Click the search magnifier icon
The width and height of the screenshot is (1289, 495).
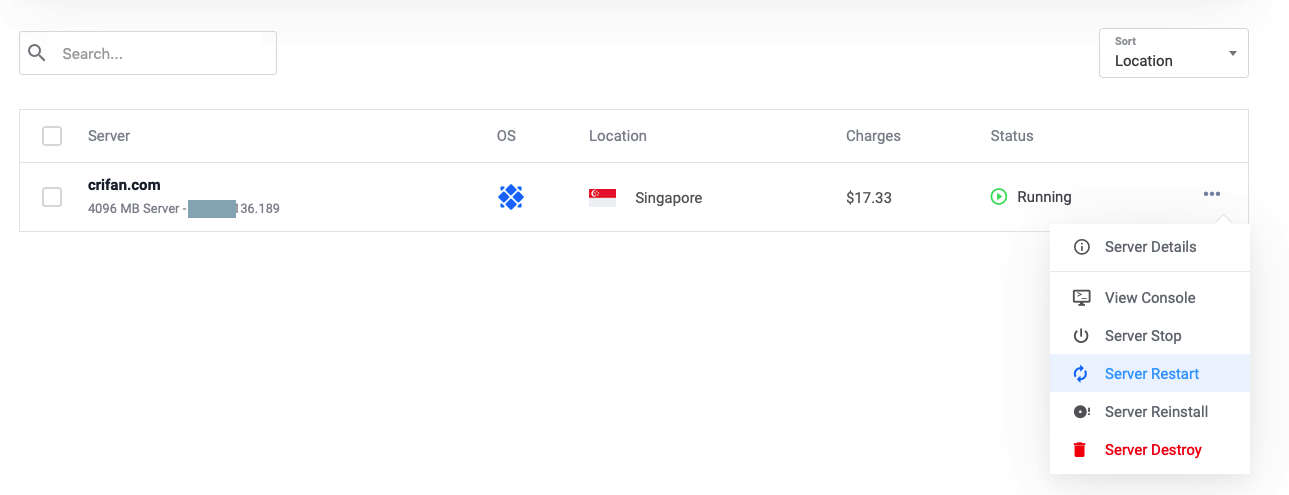[x=37, y=53]
